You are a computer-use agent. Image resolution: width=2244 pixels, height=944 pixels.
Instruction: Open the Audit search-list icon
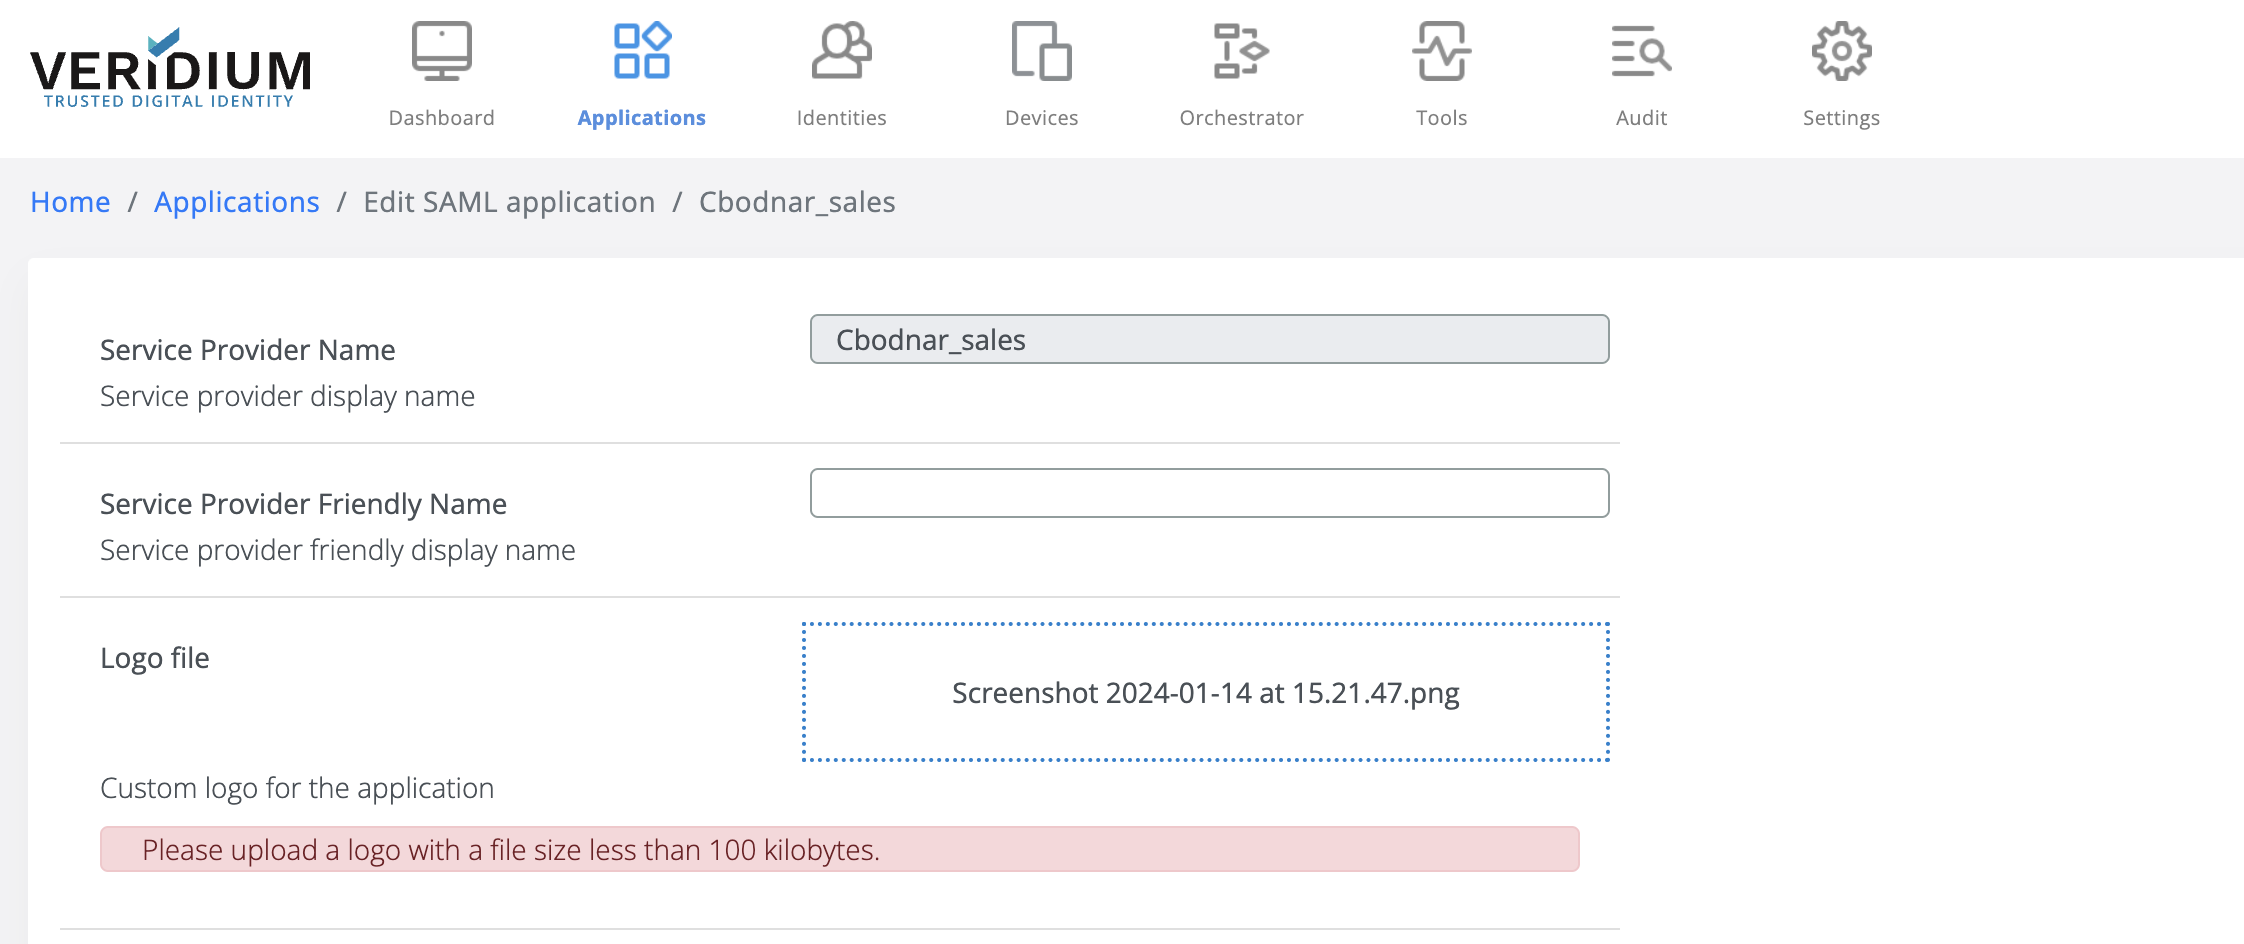point(1641,52)
